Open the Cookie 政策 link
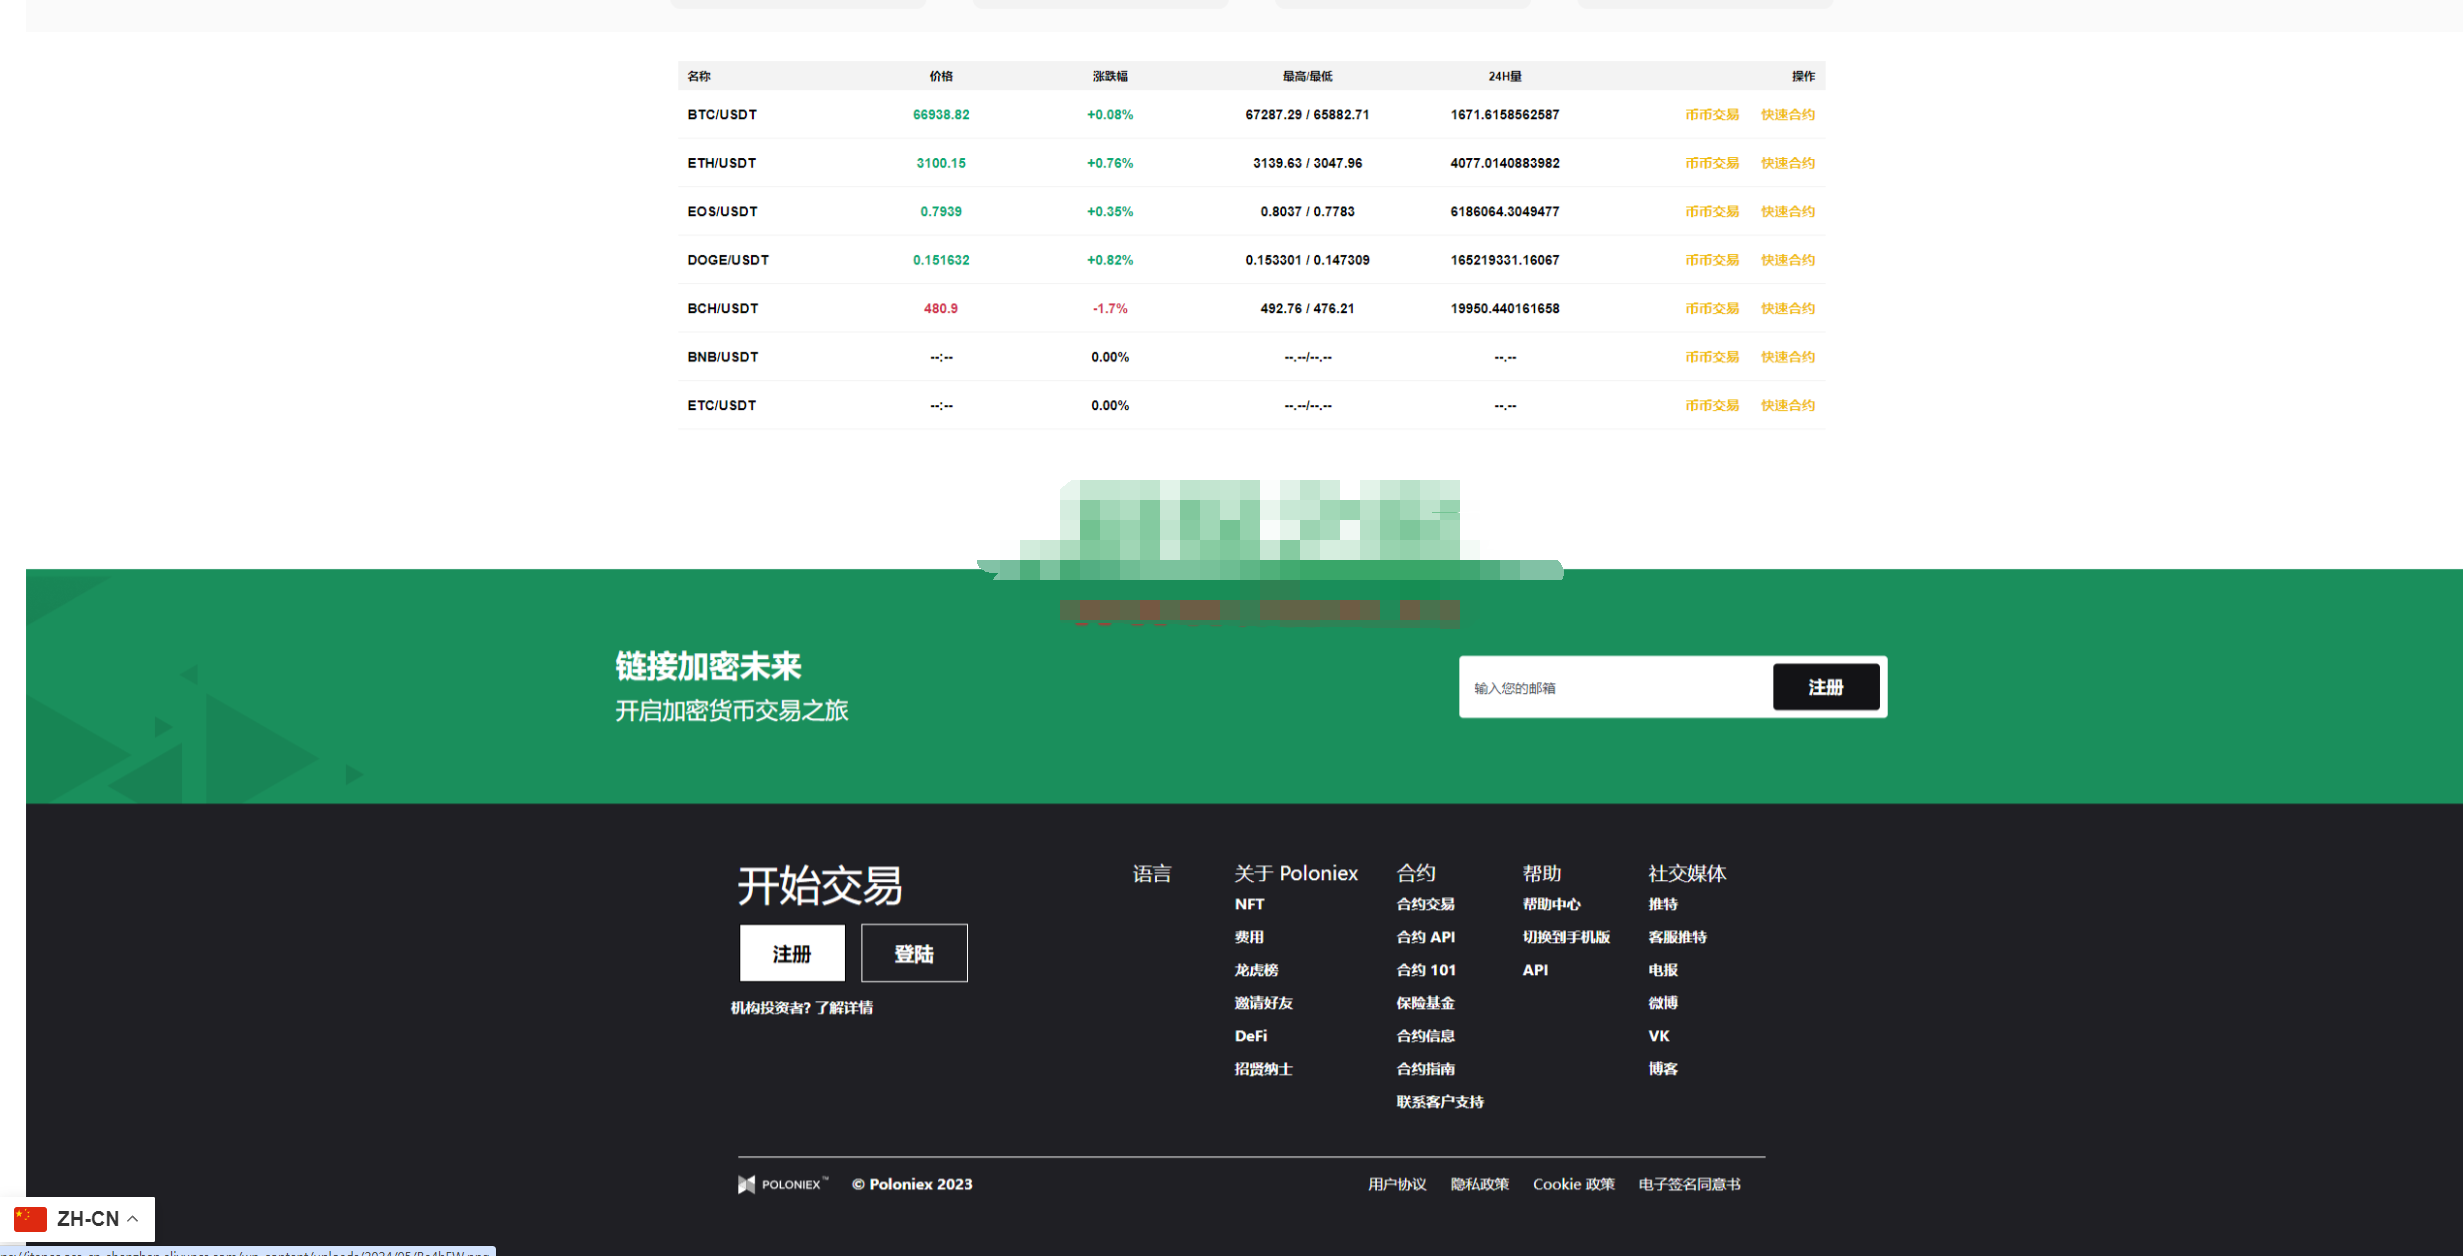This screenshot has width=2463, height=1256. 1573,1184
